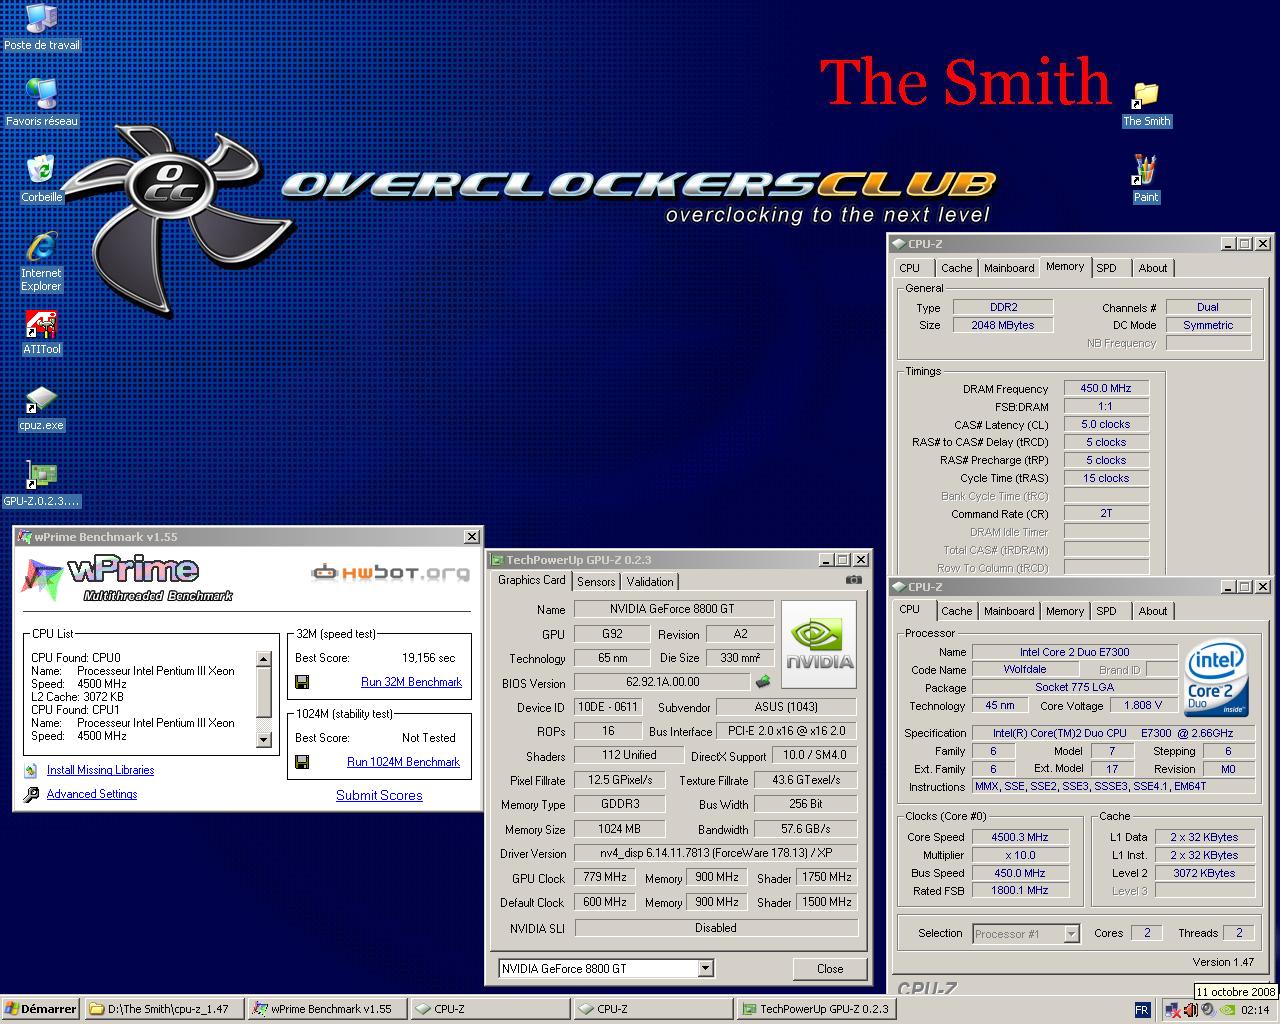
Task: Click the GPU-Z screenshot camera icon
Action: click(x=853, y=580)
